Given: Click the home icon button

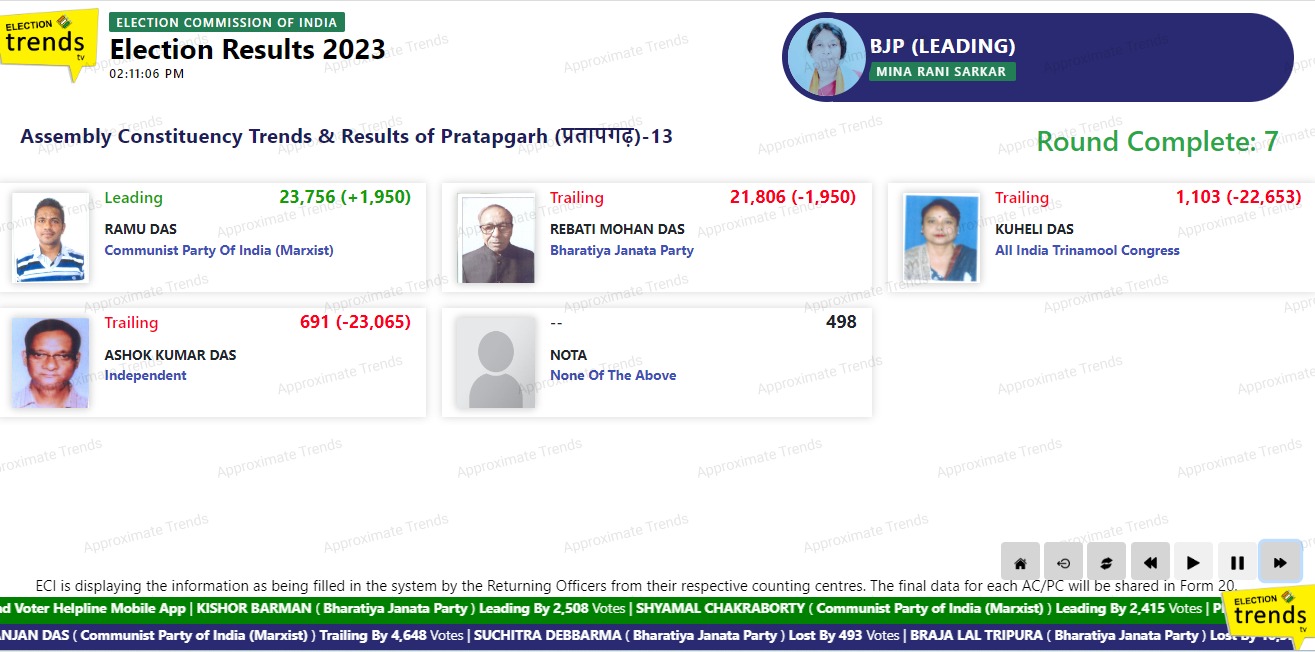Looking at the screenshot, I should click(1020, 562).
